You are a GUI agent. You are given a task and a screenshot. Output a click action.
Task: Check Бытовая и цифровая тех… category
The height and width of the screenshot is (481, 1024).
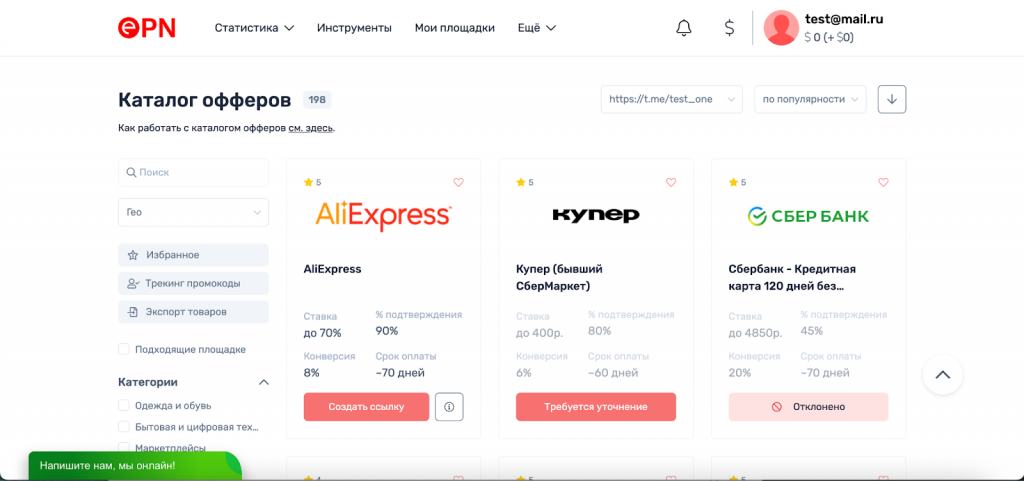123,427
